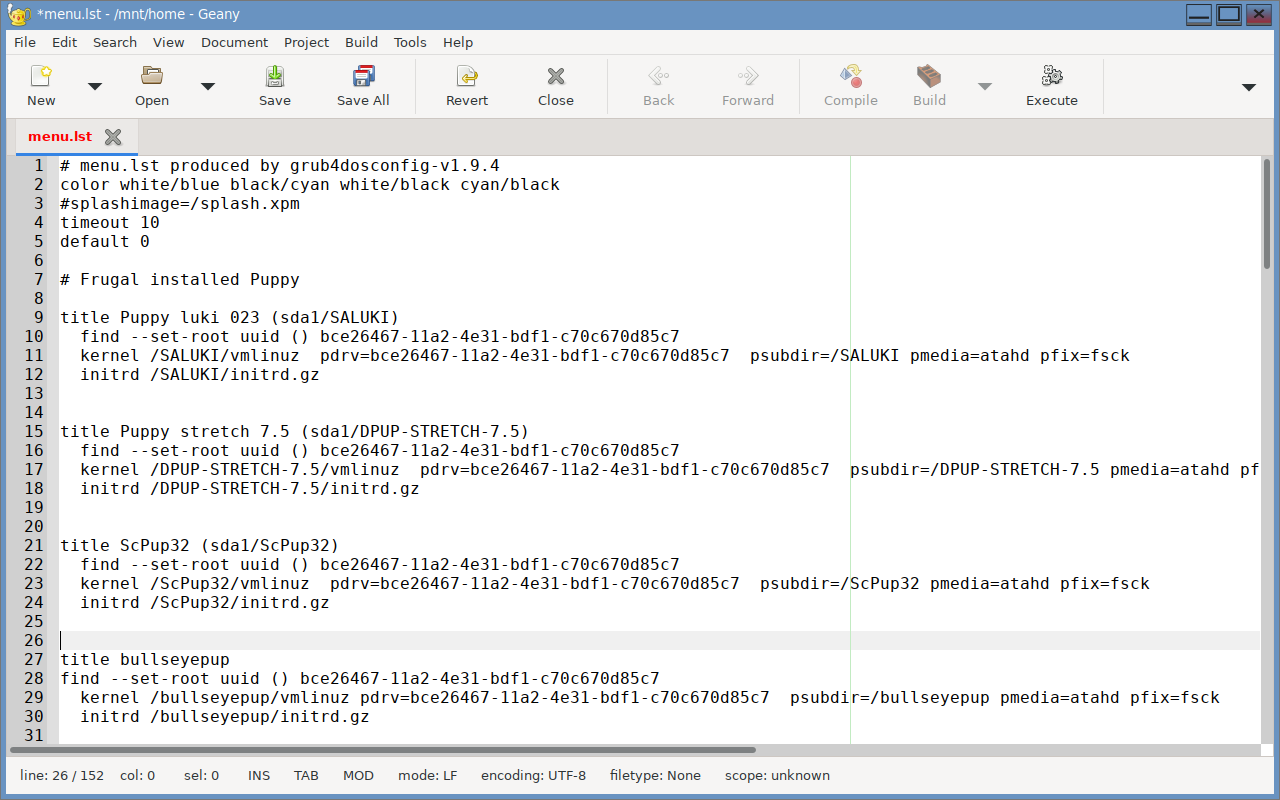Expand the toolbar overflow arrow
Image resolution: width=1280 pixels, height=800 pixels.
click(x=1249, y=87)
